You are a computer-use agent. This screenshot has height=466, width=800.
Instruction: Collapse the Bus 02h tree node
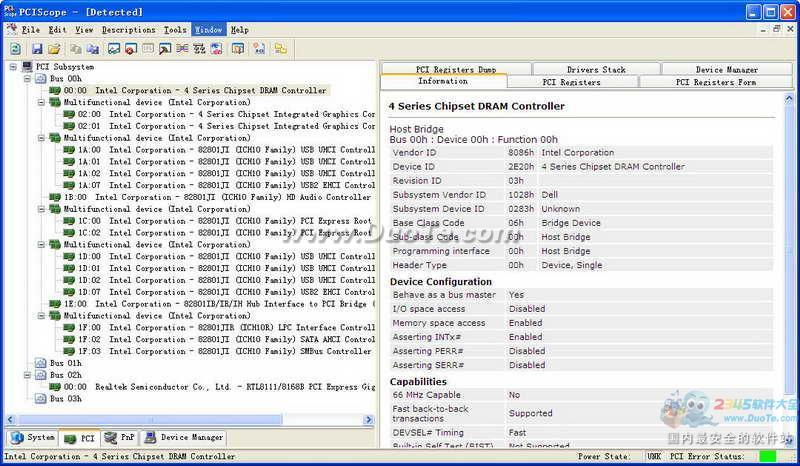point(28,375)
